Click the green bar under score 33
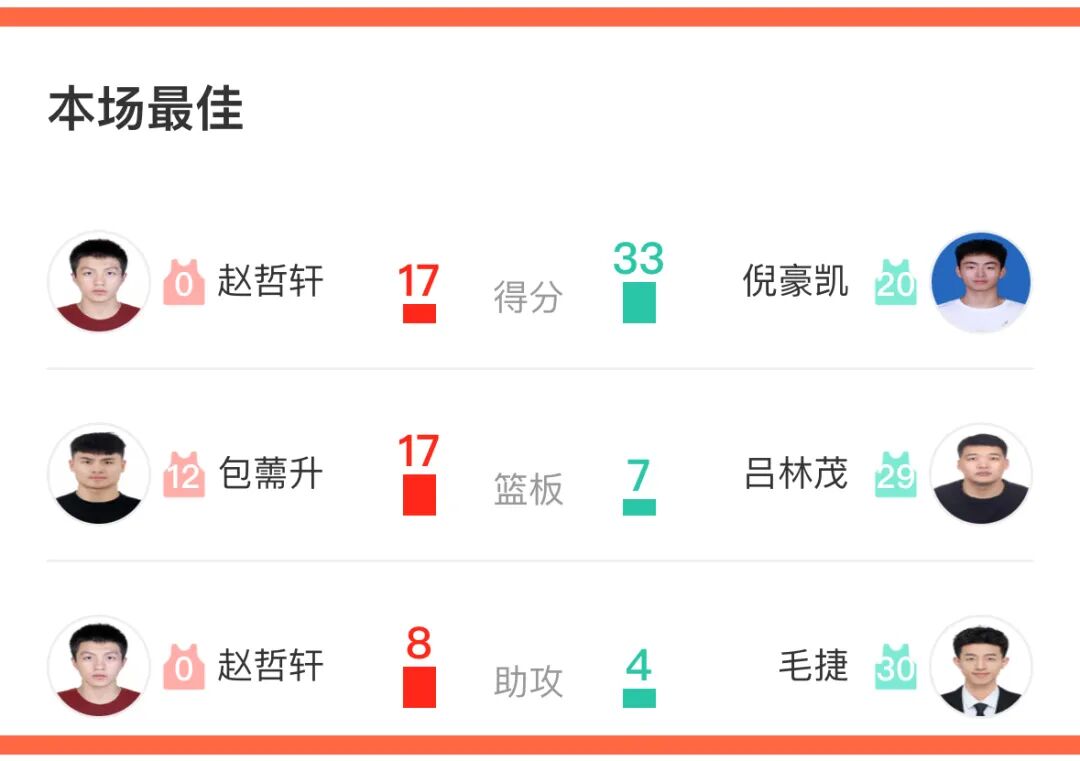Image resolution: width=1080 pixels, height=761 pixels. (639, 302)
